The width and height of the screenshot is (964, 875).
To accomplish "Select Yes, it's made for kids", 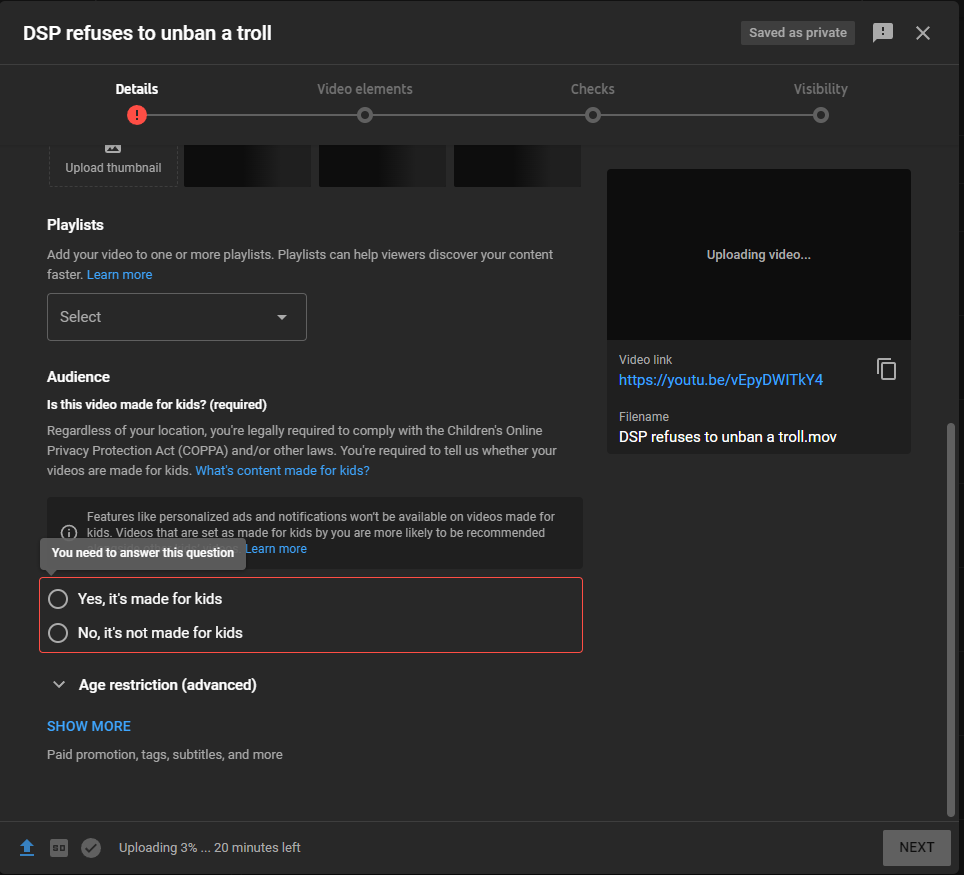I will tap(58, 599).
